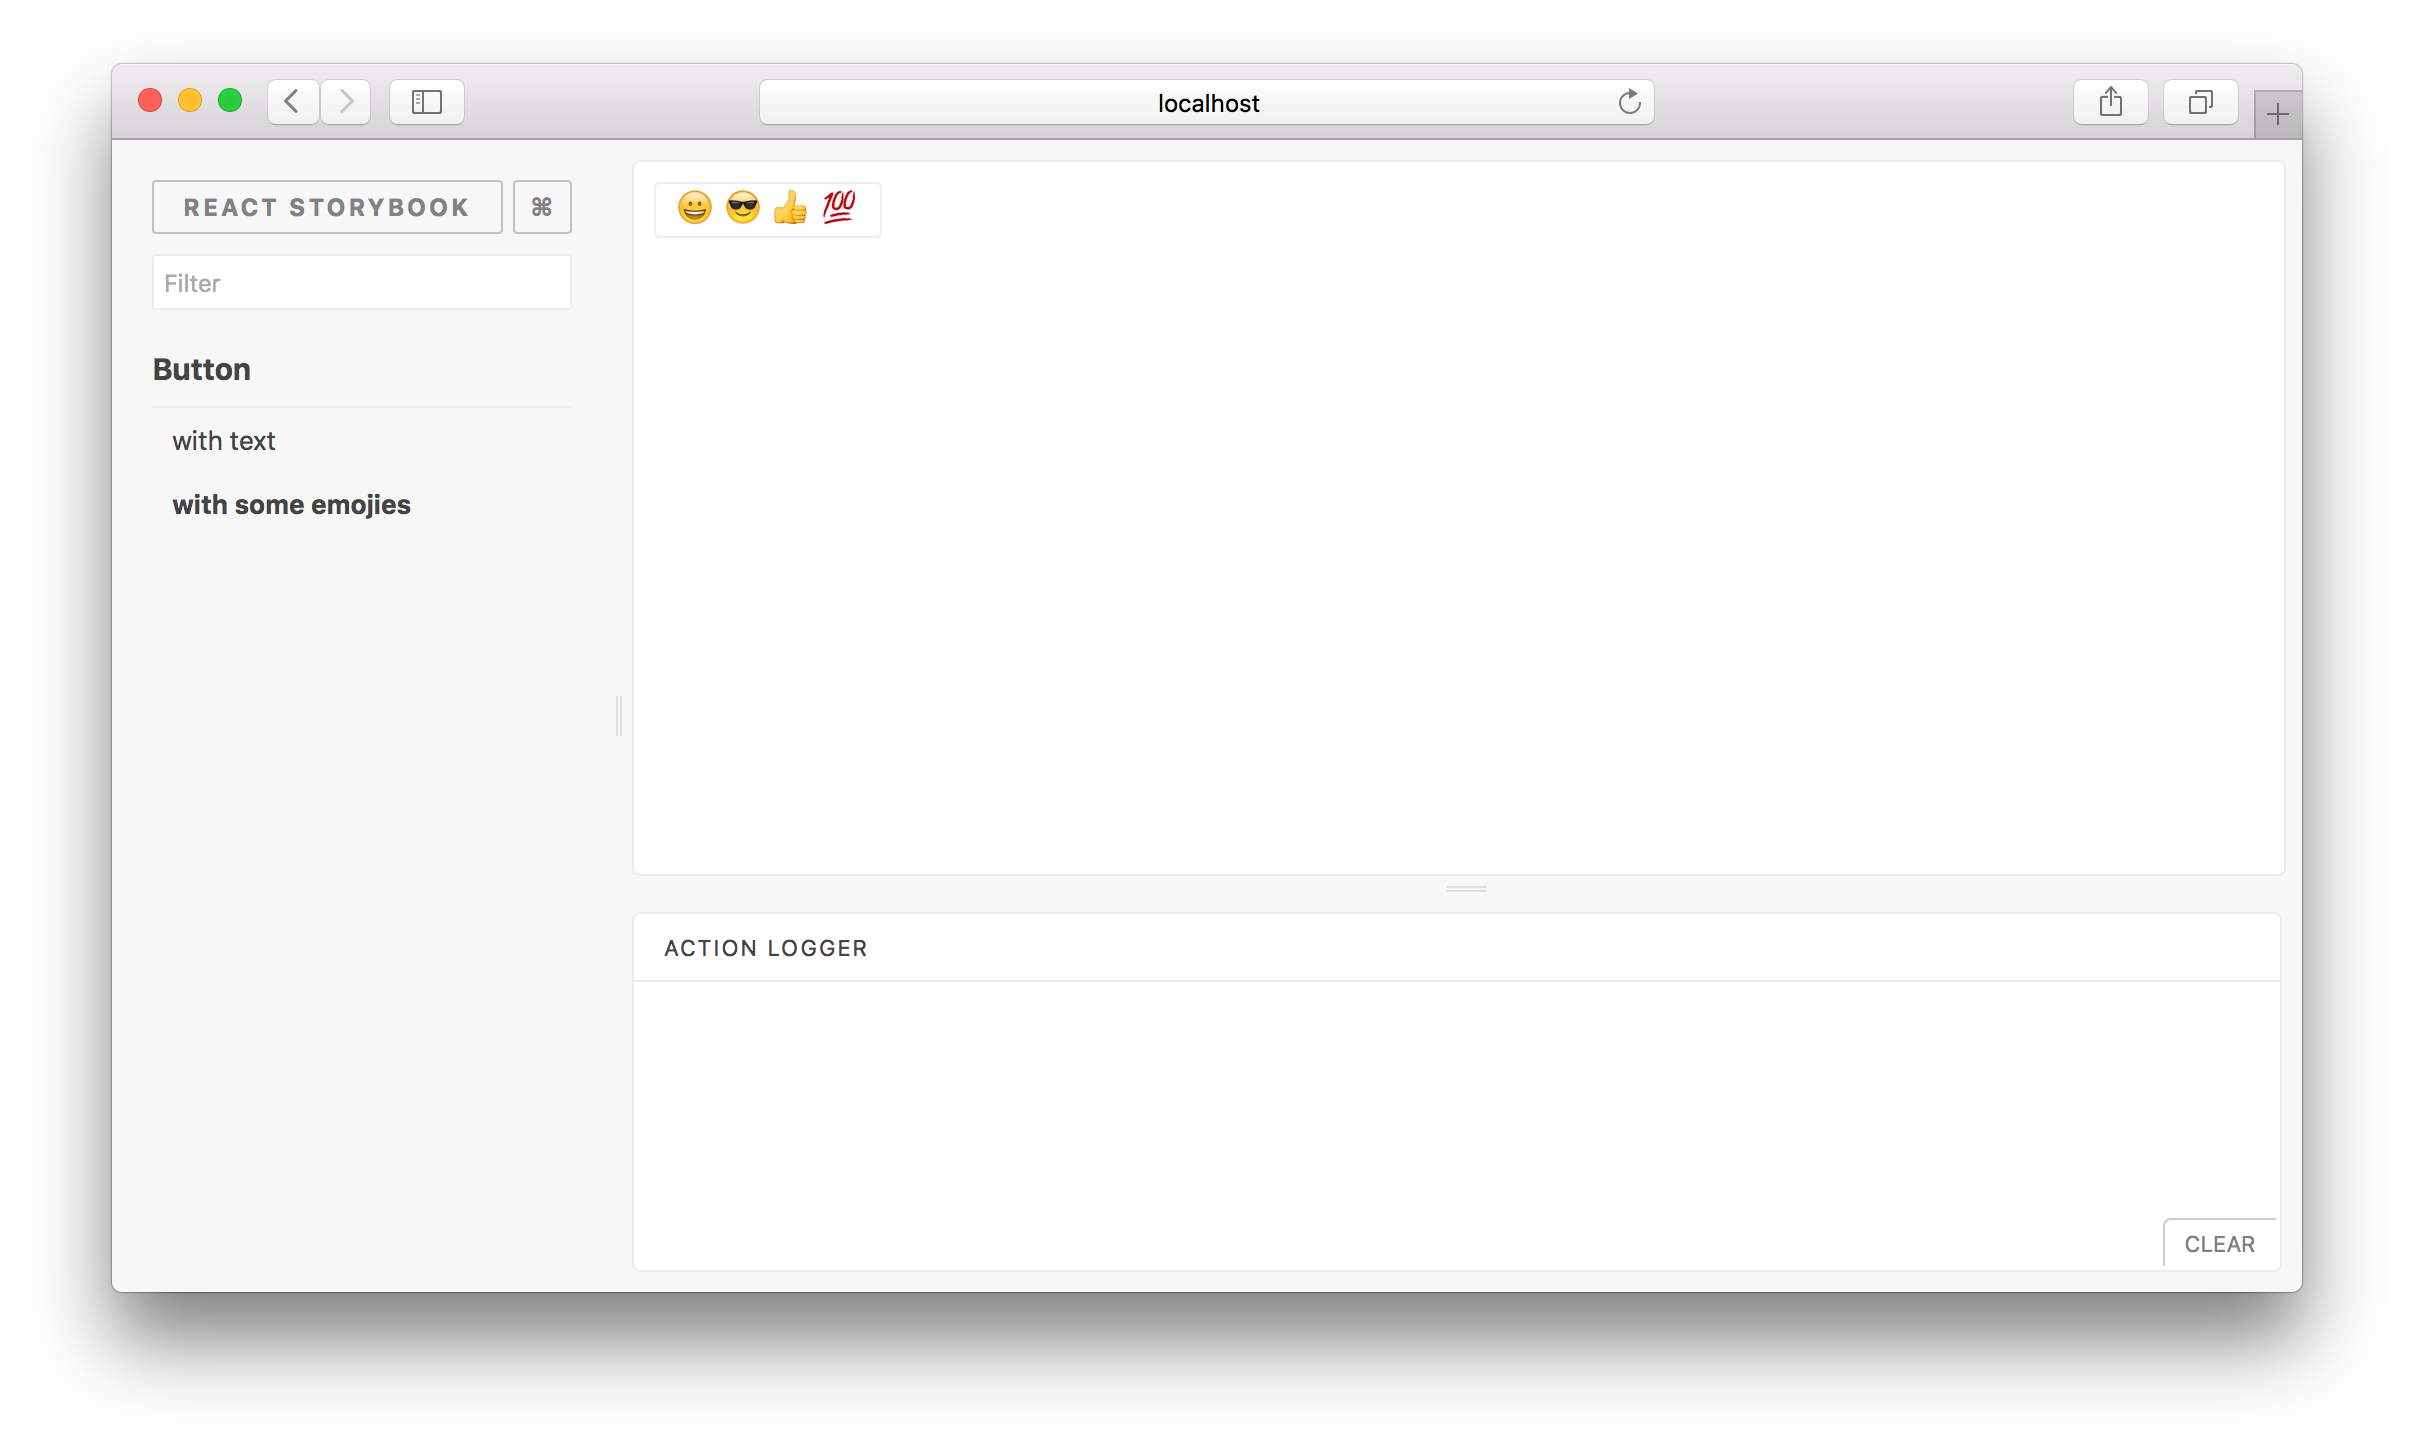The height and width of the screenshot is (1452, 2414).
Task: Click the sunglasses face emoji icon
Action: (738, 207)
